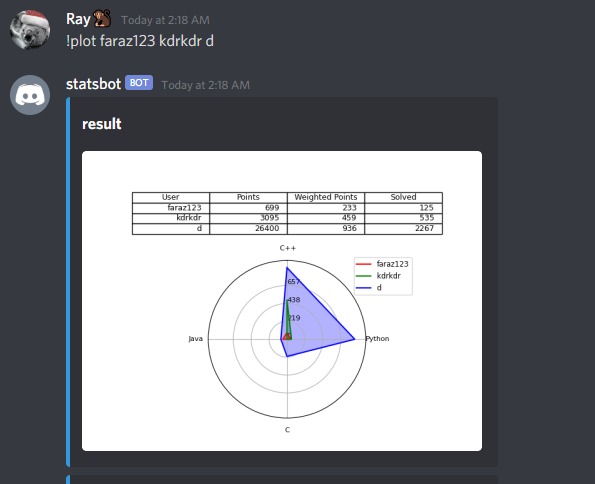
Task: Click the points value 699
Action: click(272, 208)
